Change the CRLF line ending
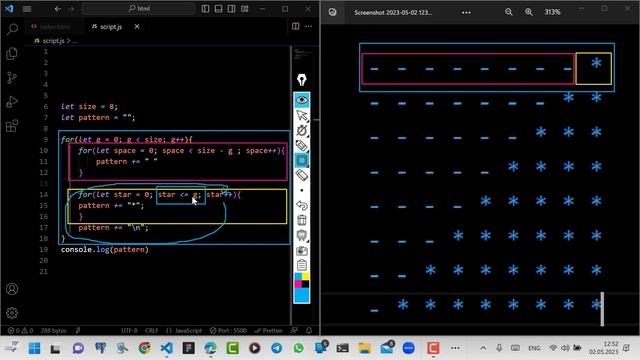The height and width of the screenshot is (360, 640). [x=151, y=331]
